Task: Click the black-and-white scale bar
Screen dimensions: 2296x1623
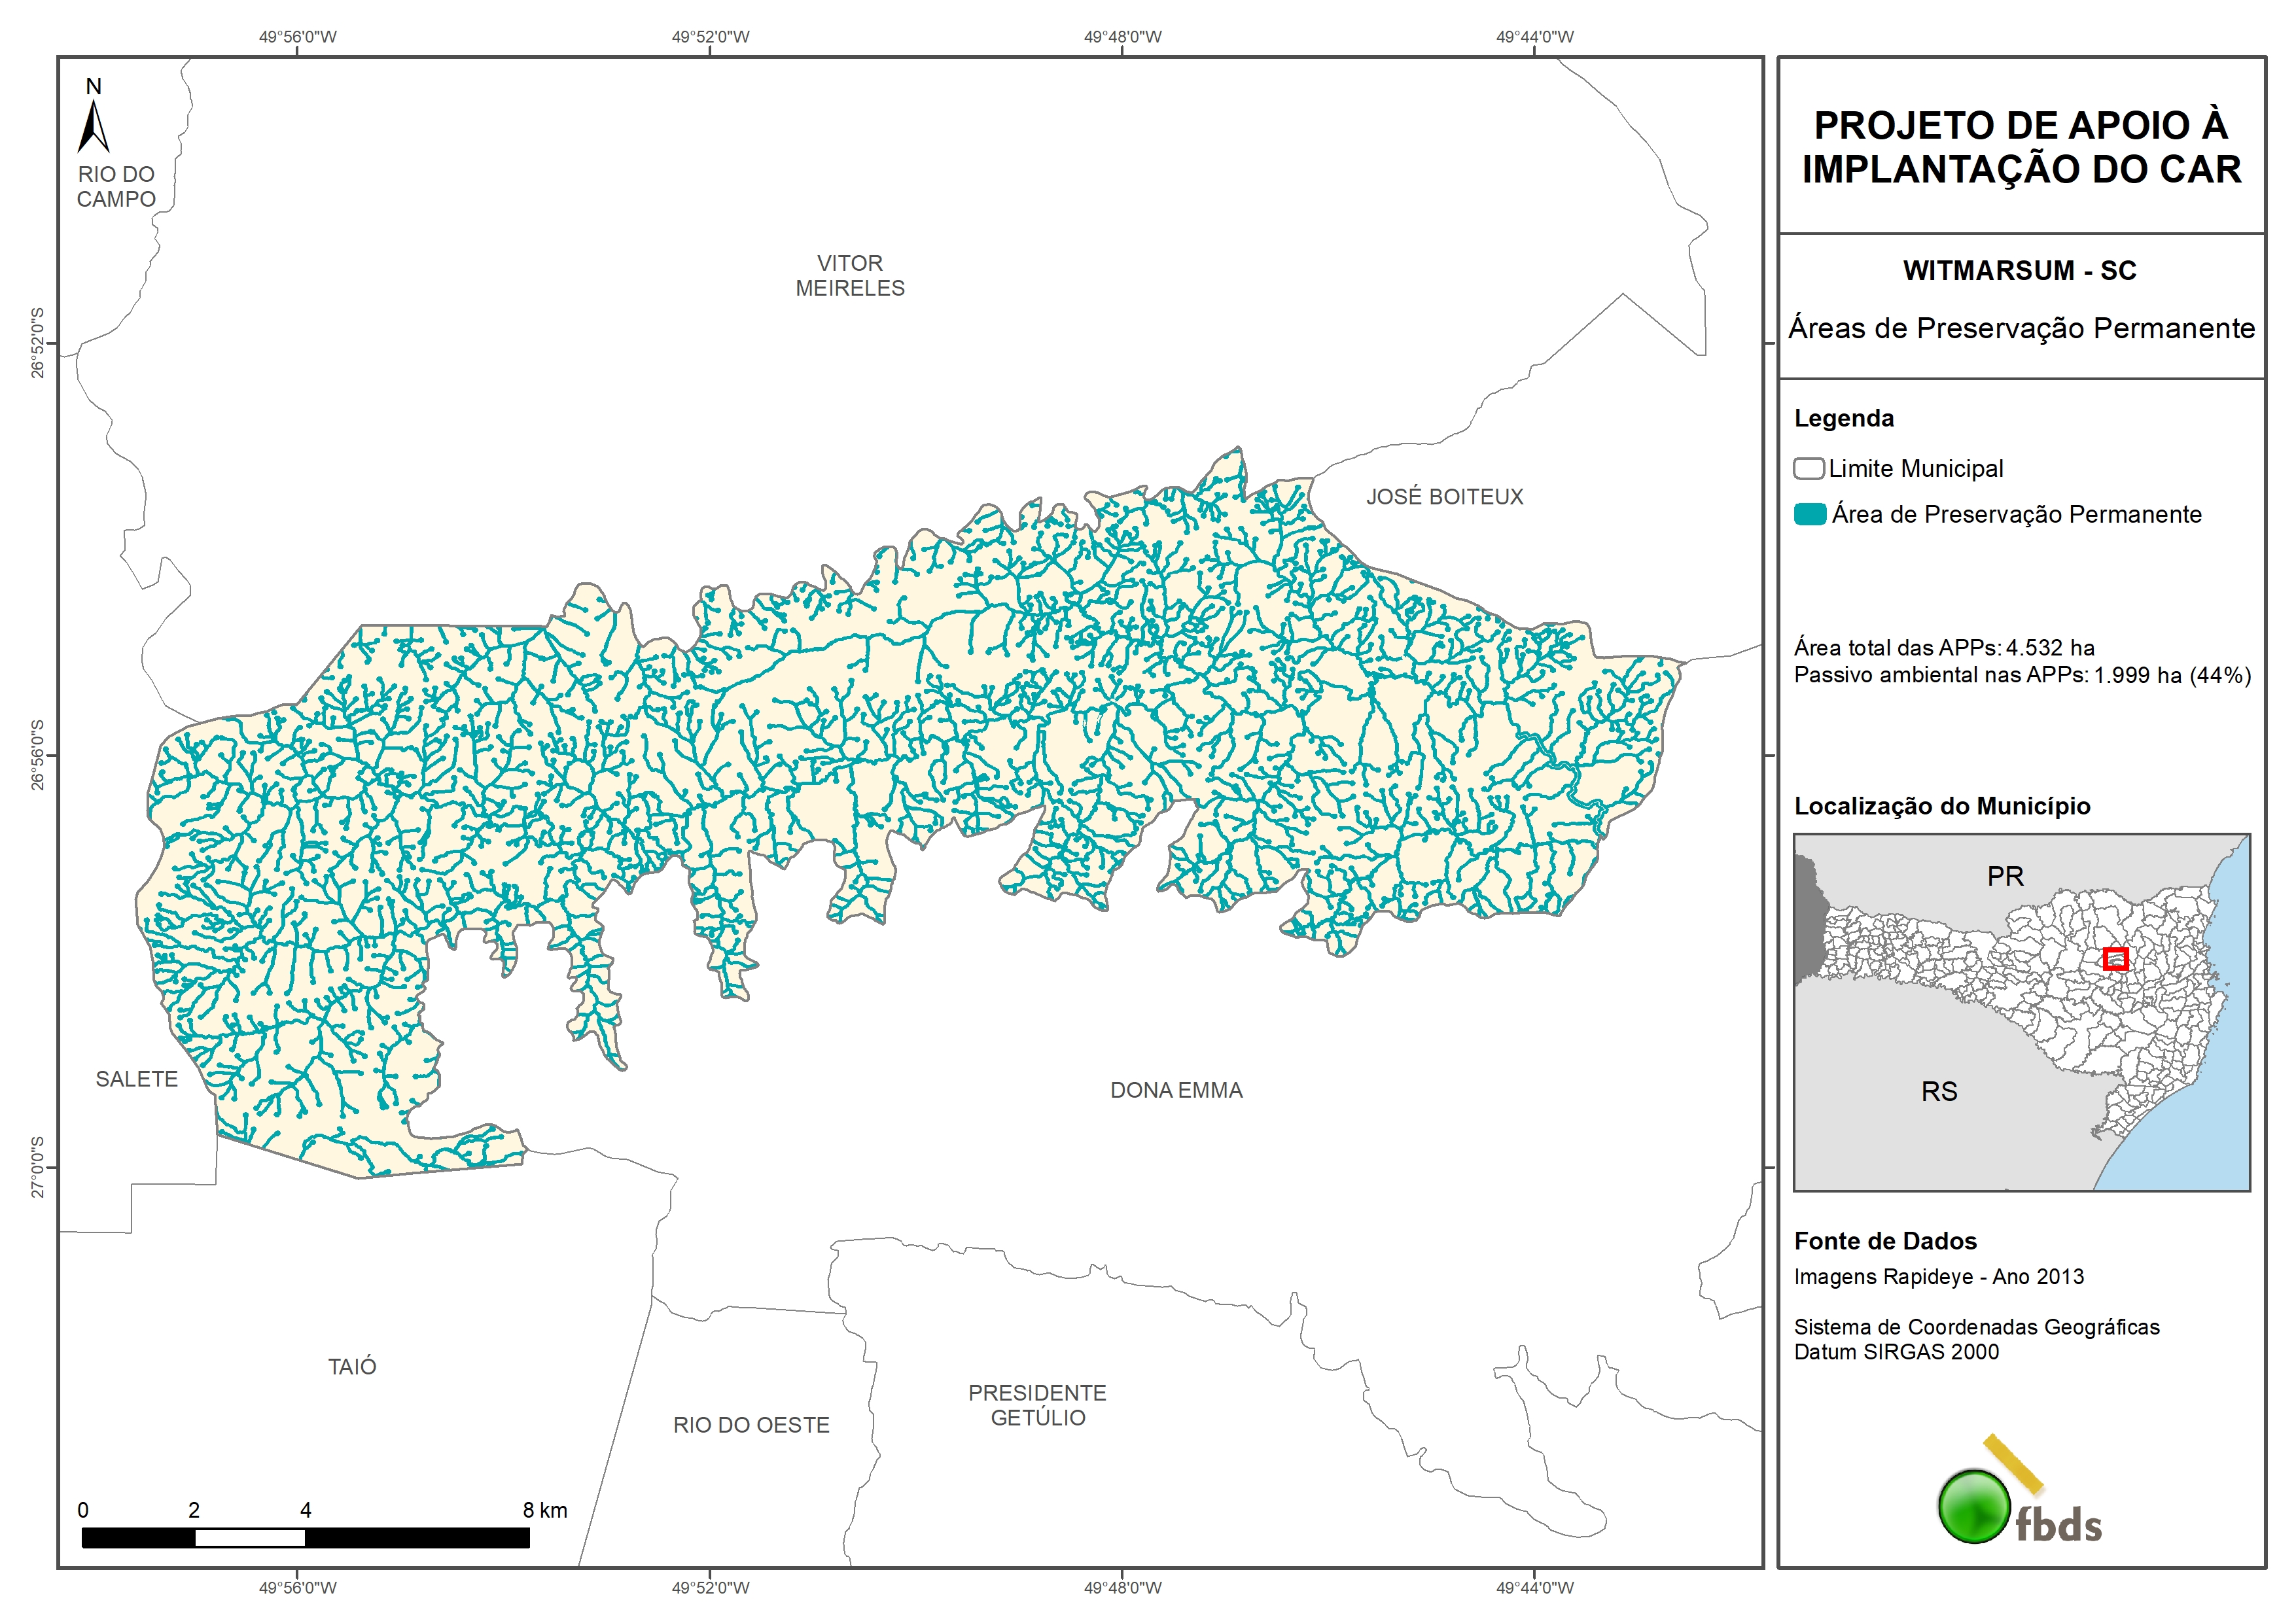Action: pyautogui.click(x=305, y=1537)
